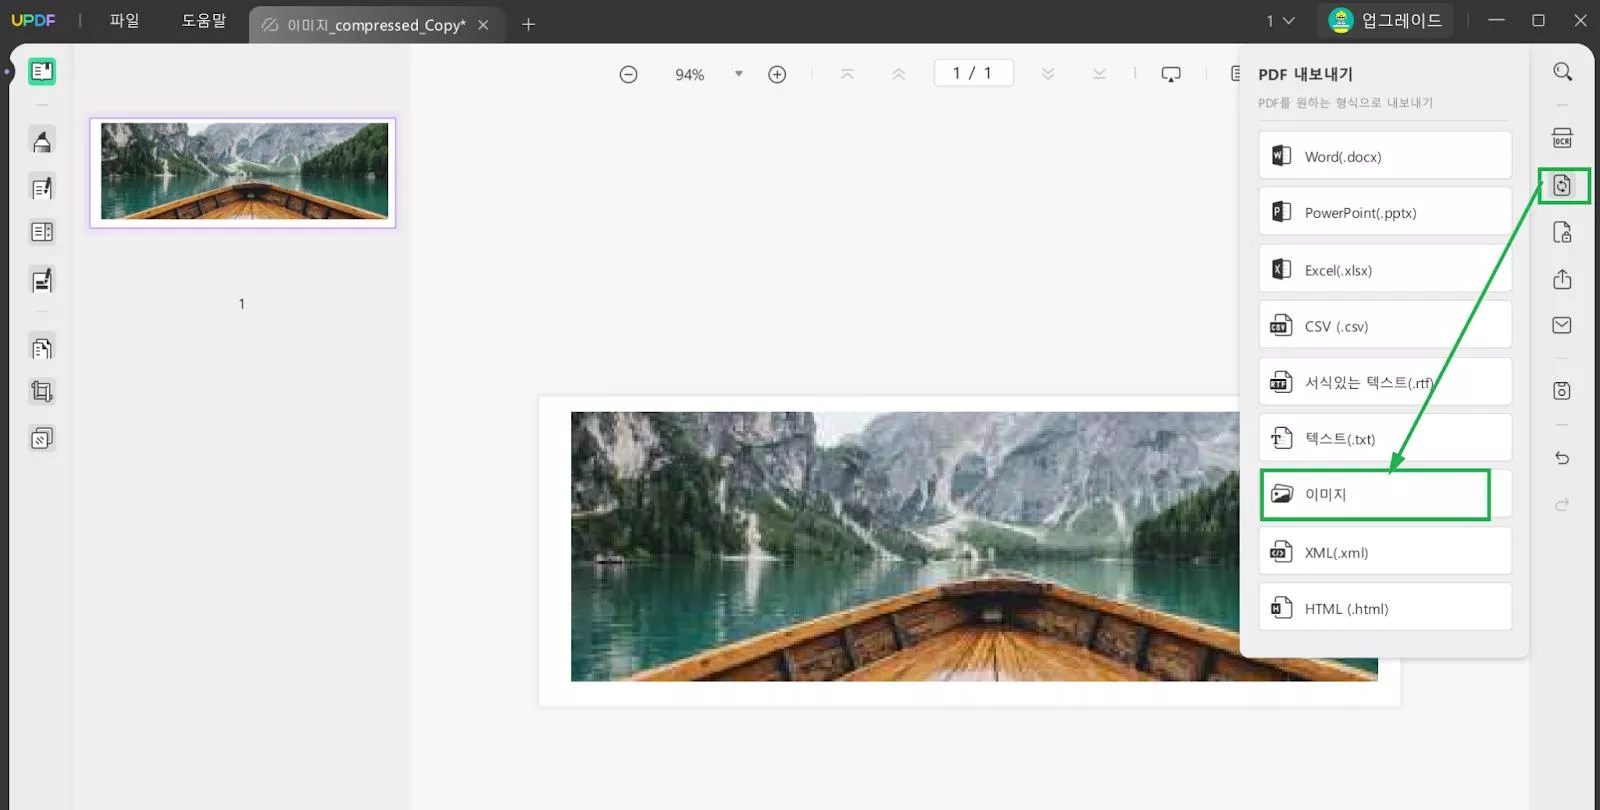Viewport: 1600px width, 810px height.
Task: Jump to the last page
Action: [1099, 74]
